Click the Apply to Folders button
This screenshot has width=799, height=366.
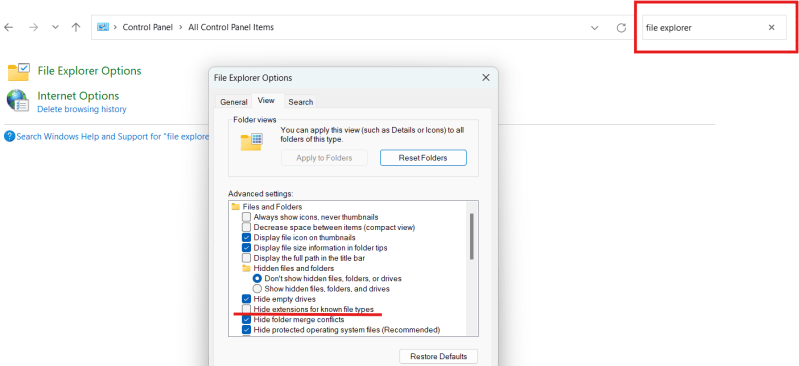click(x=324, y=158)
